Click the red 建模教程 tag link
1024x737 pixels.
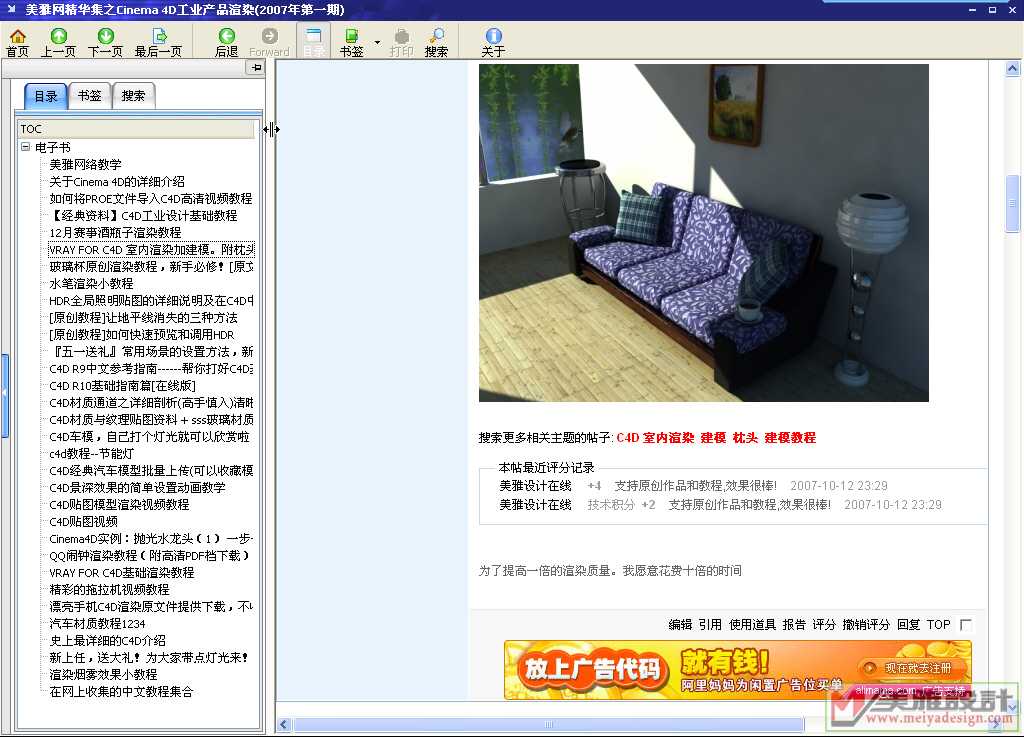pyautogui.click(x=790, y=437)
